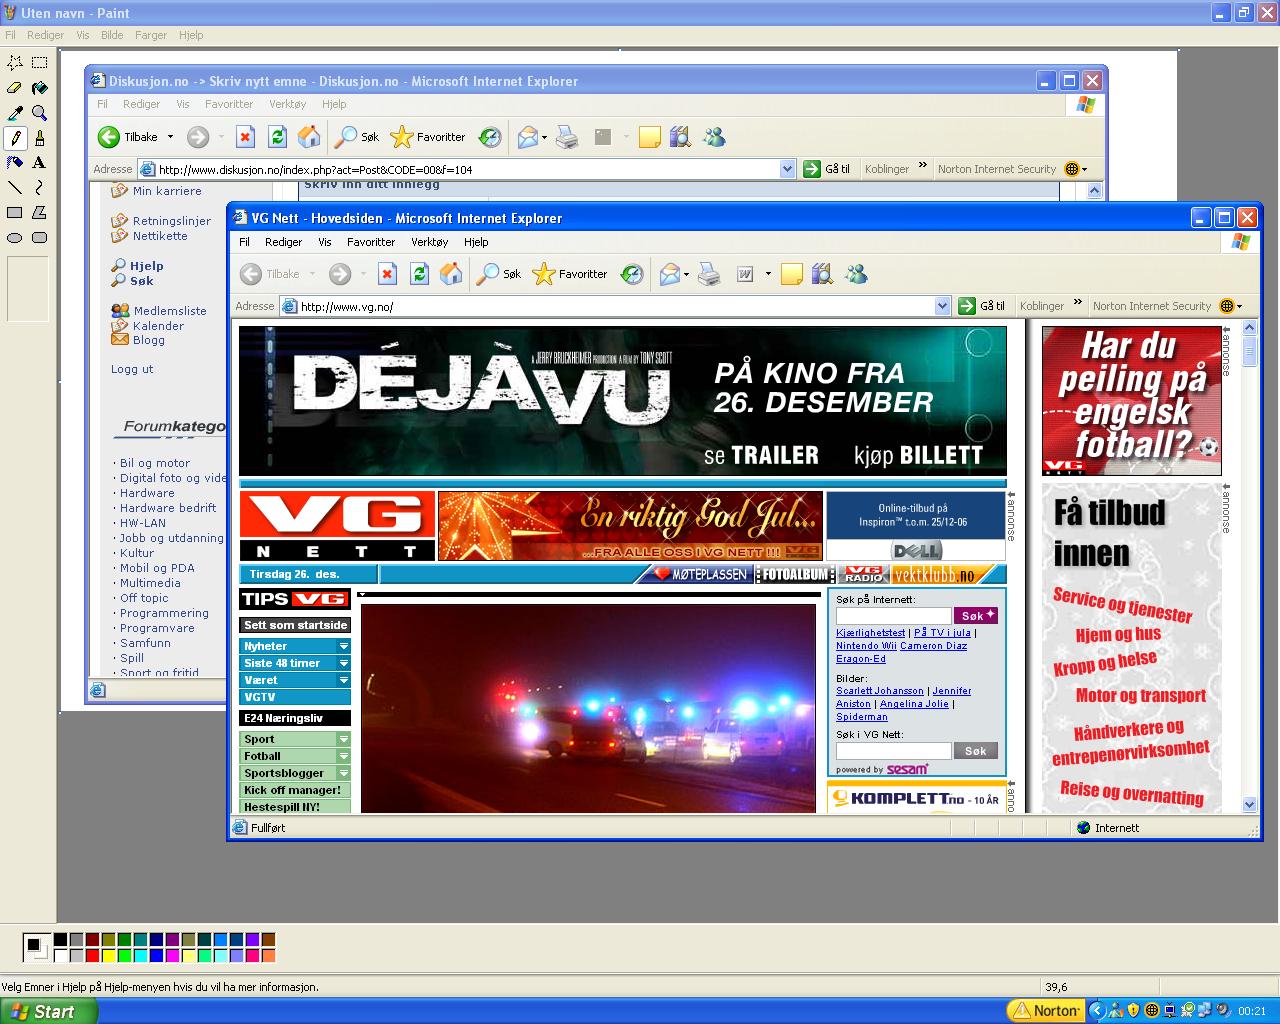Viewport: 1280px width, 1024px height.
Task: Open the Programmering forum category
Action: coord(164,613)
